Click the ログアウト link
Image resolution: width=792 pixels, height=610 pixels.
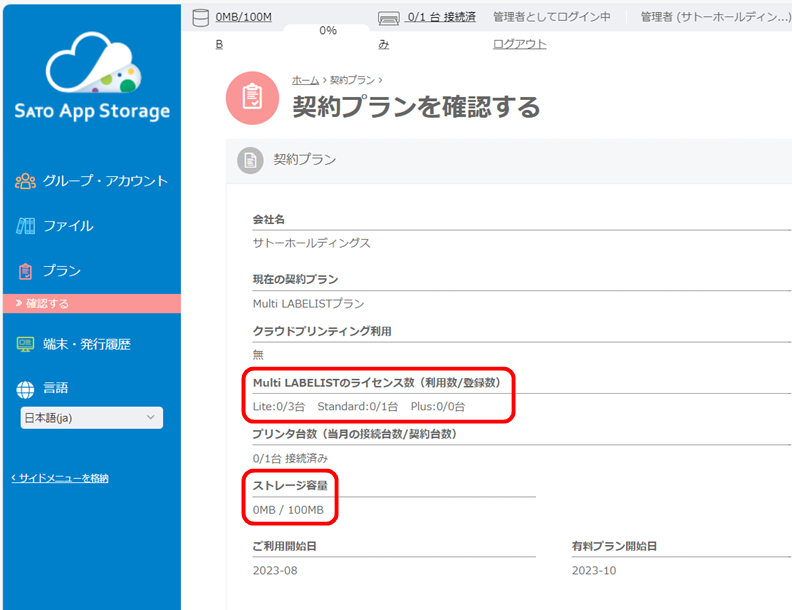pos(519,44)
